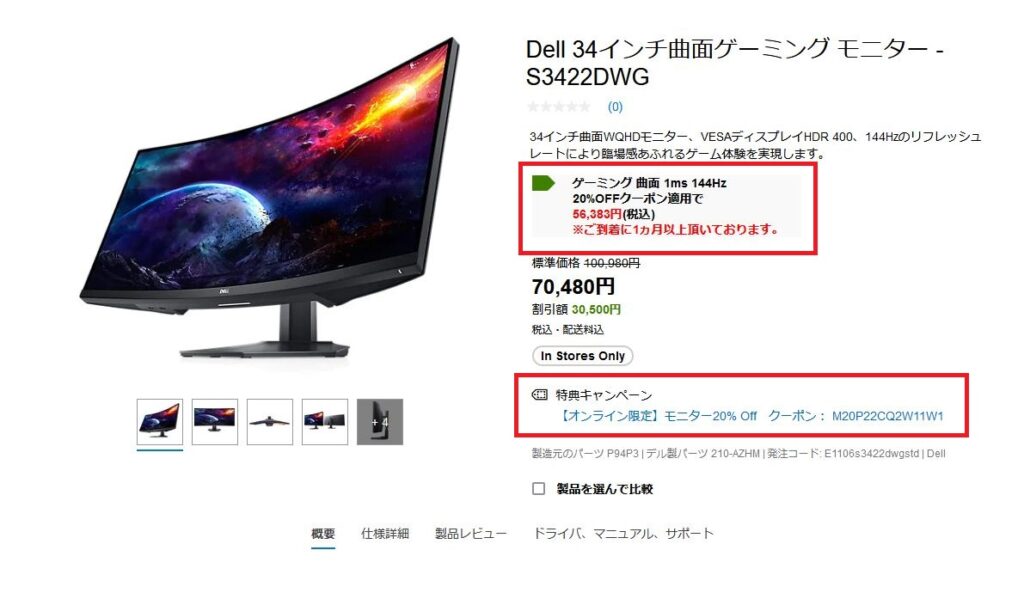Click the star rating icons
The height and width of the screenshot is (593, 1024).
tap(559, 106)
